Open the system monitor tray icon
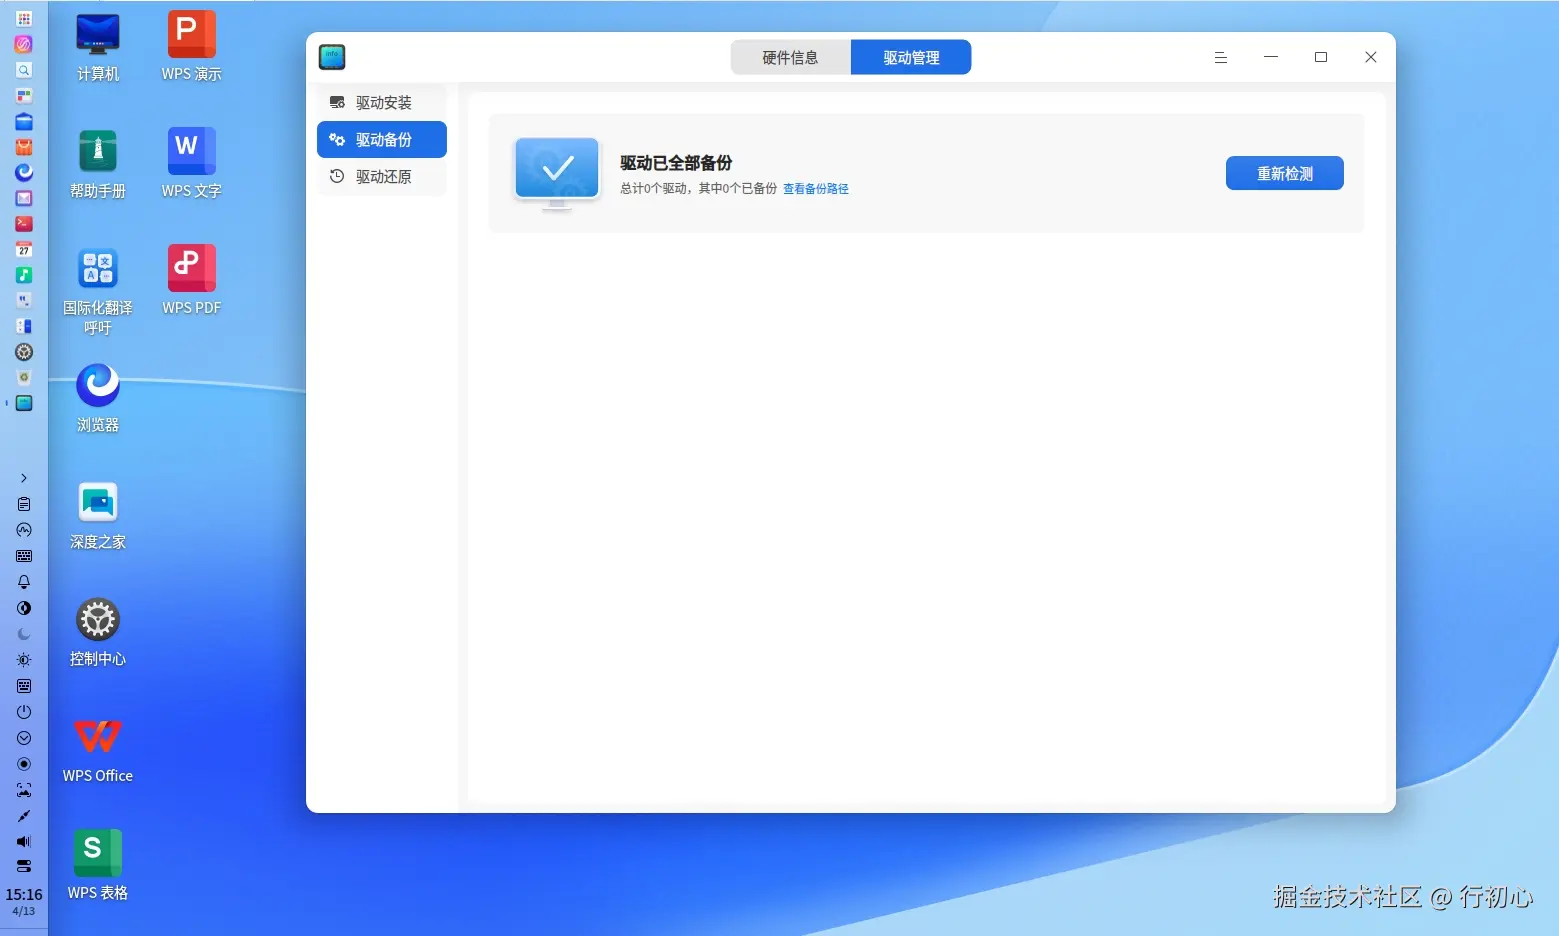1559x936 pixels. (24, 530)
